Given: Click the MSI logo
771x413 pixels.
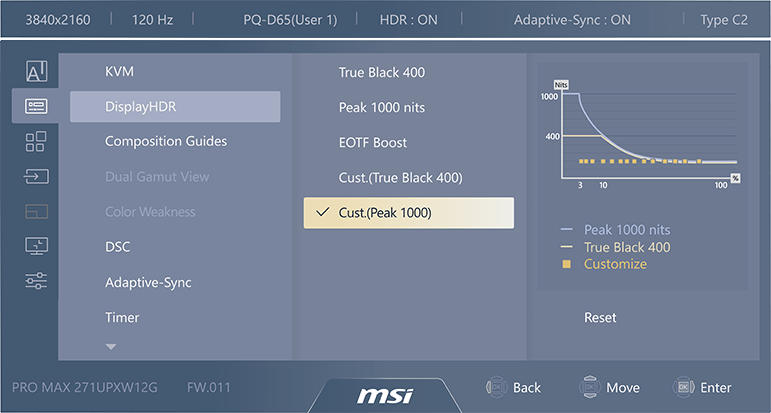Looking at the screenshot, I should [385, 395].
